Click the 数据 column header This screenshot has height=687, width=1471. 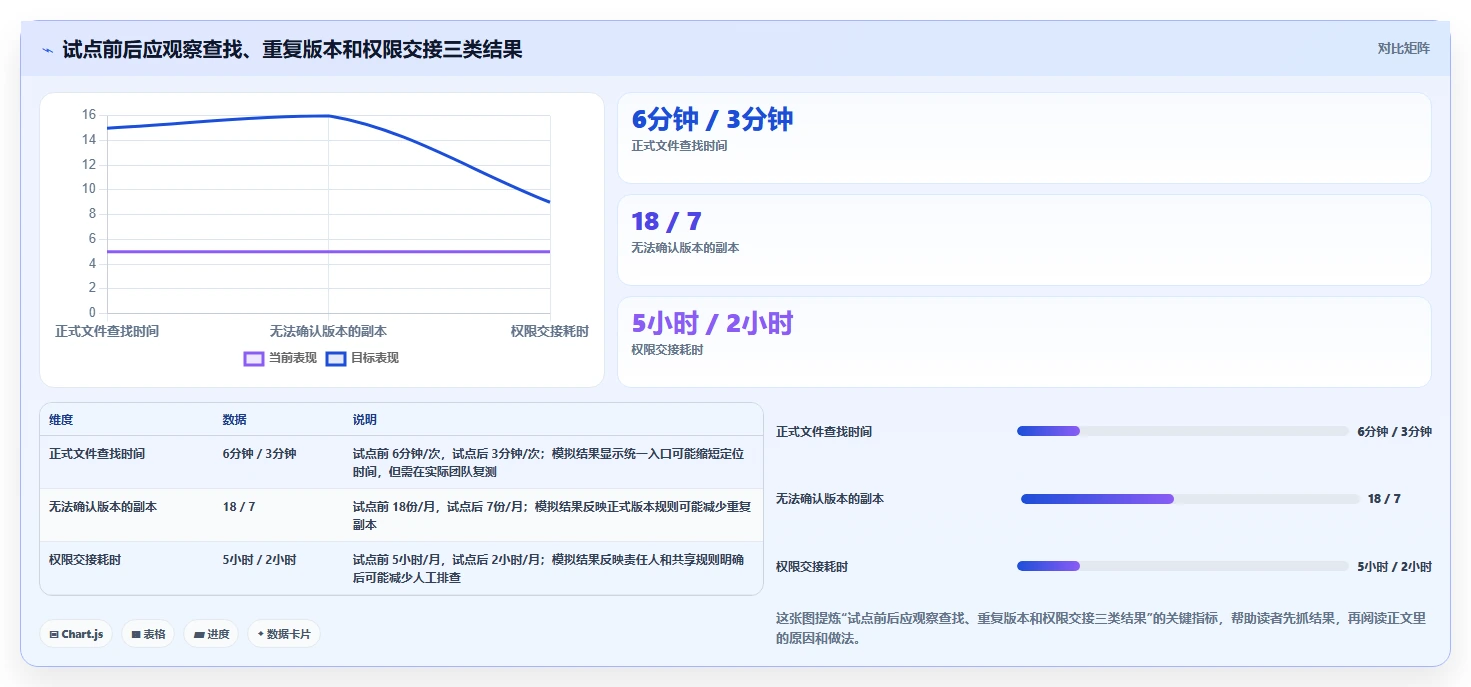234,420
